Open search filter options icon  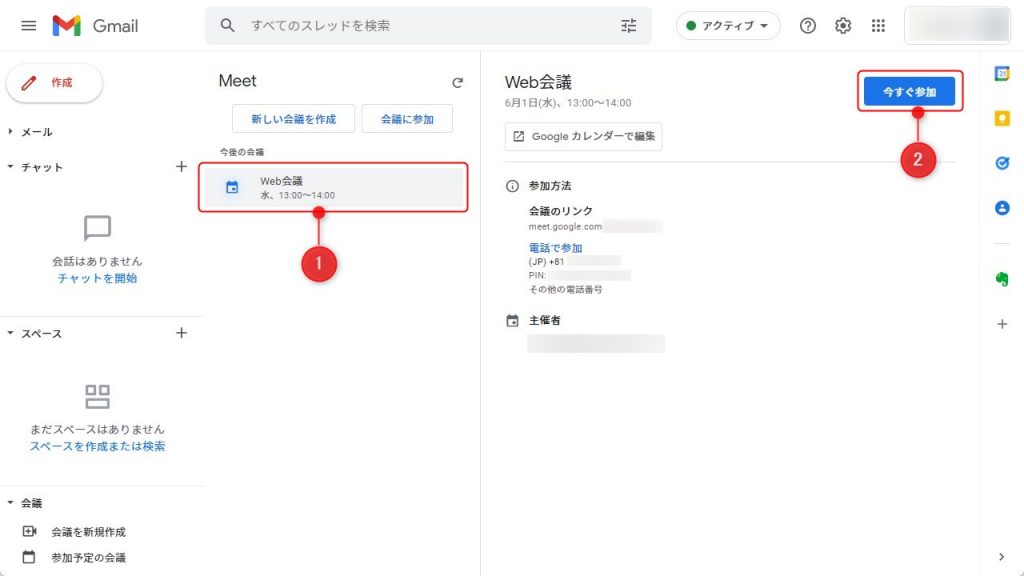click(x=628, y=25)
